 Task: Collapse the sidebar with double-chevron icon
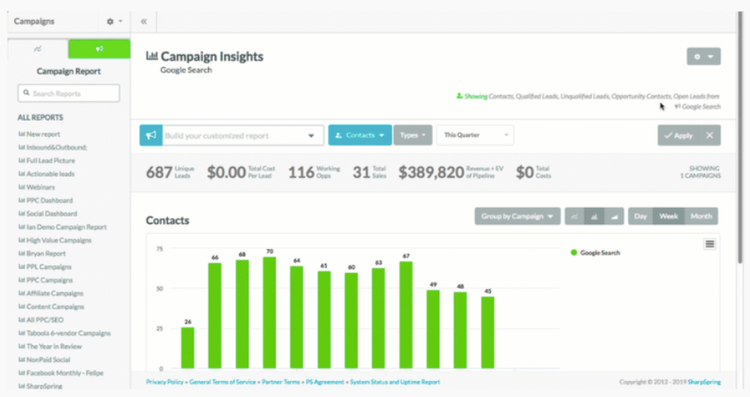coord(144,22)
